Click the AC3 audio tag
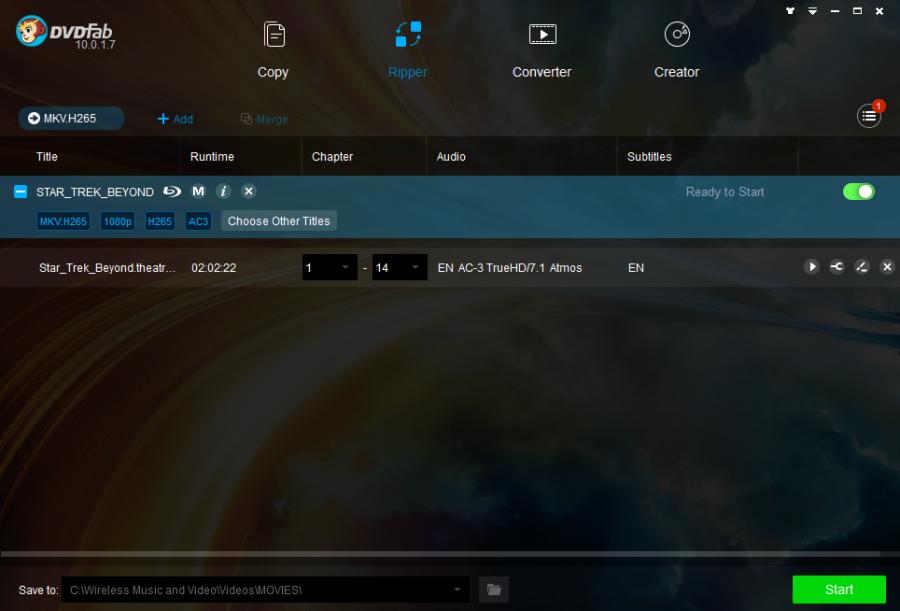 click(198, 221)
